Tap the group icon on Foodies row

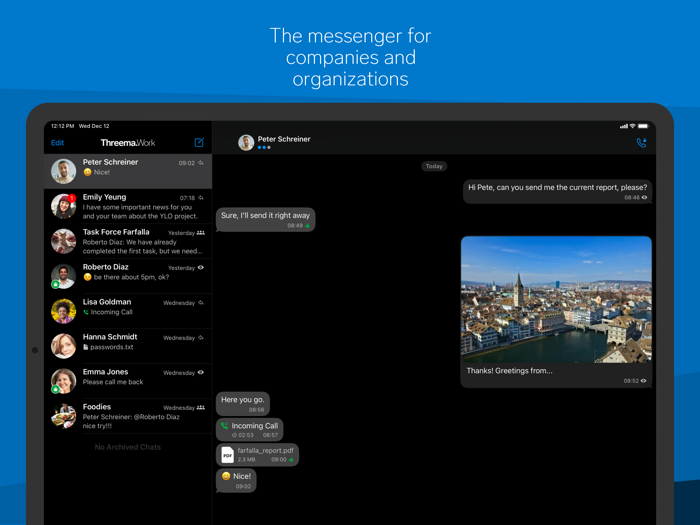(x=201, y=407)
